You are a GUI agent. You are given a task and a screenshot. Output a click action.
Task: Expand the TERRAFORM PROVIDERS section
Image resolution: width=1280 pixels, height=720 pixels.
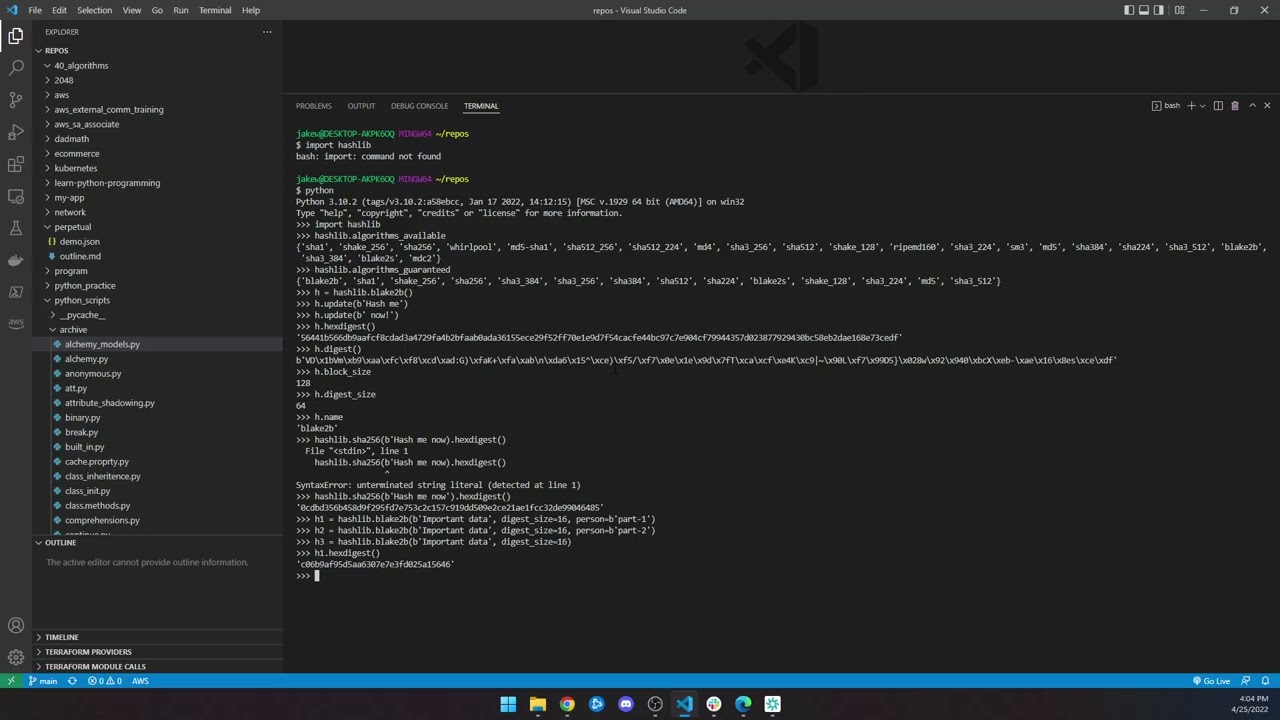88,652
